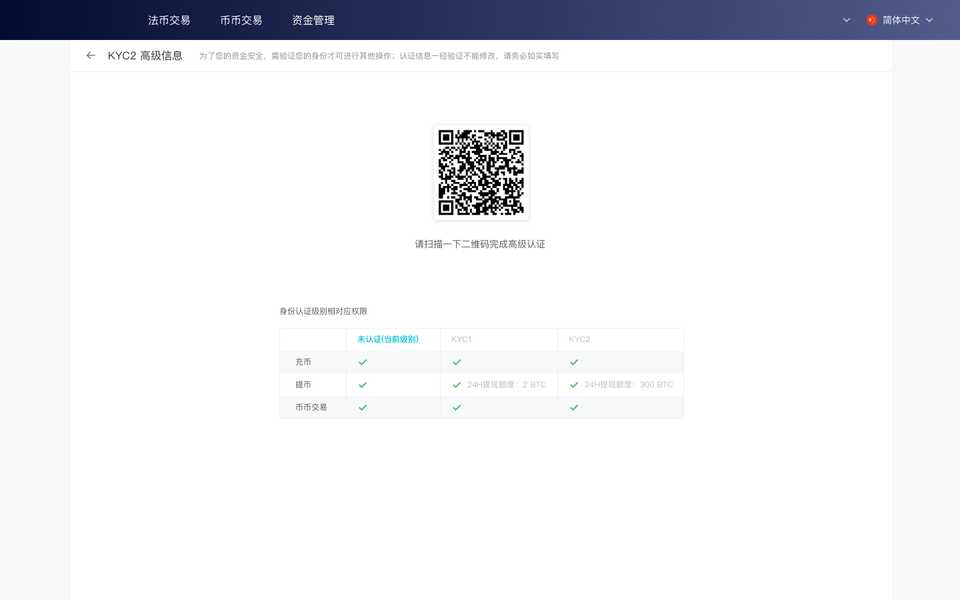
Task: Click the 请扫描一下二维码完成高级认证 text
Action: coord(480,244)
